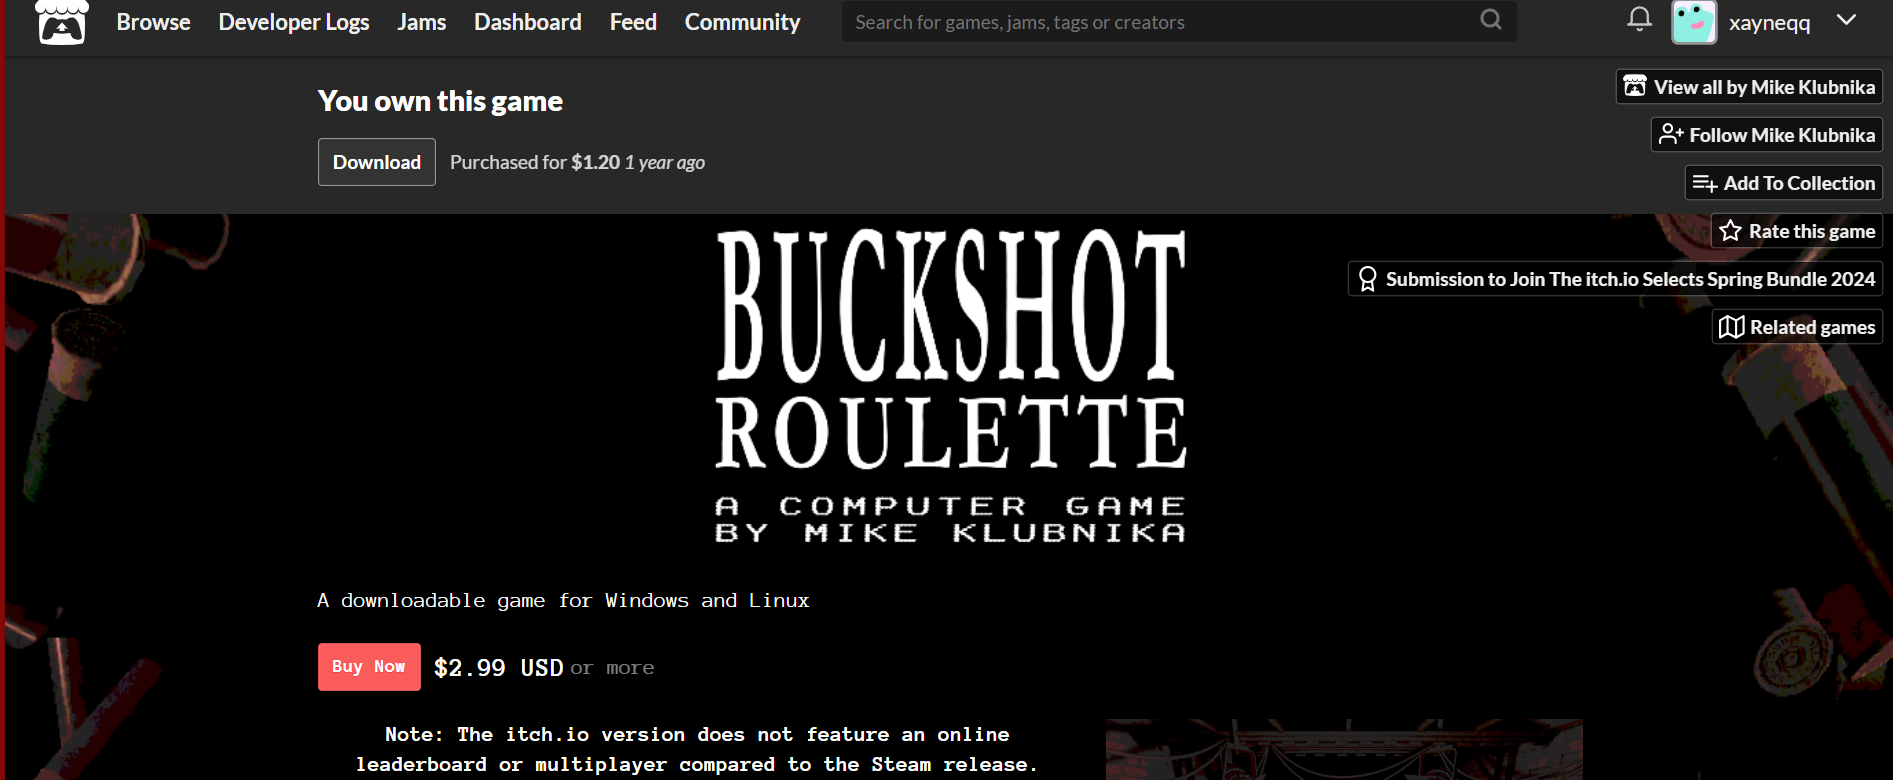Click the 'You own this game' heading
The height and width of the screenshot is (780, 1893).
tap(440, 101)
